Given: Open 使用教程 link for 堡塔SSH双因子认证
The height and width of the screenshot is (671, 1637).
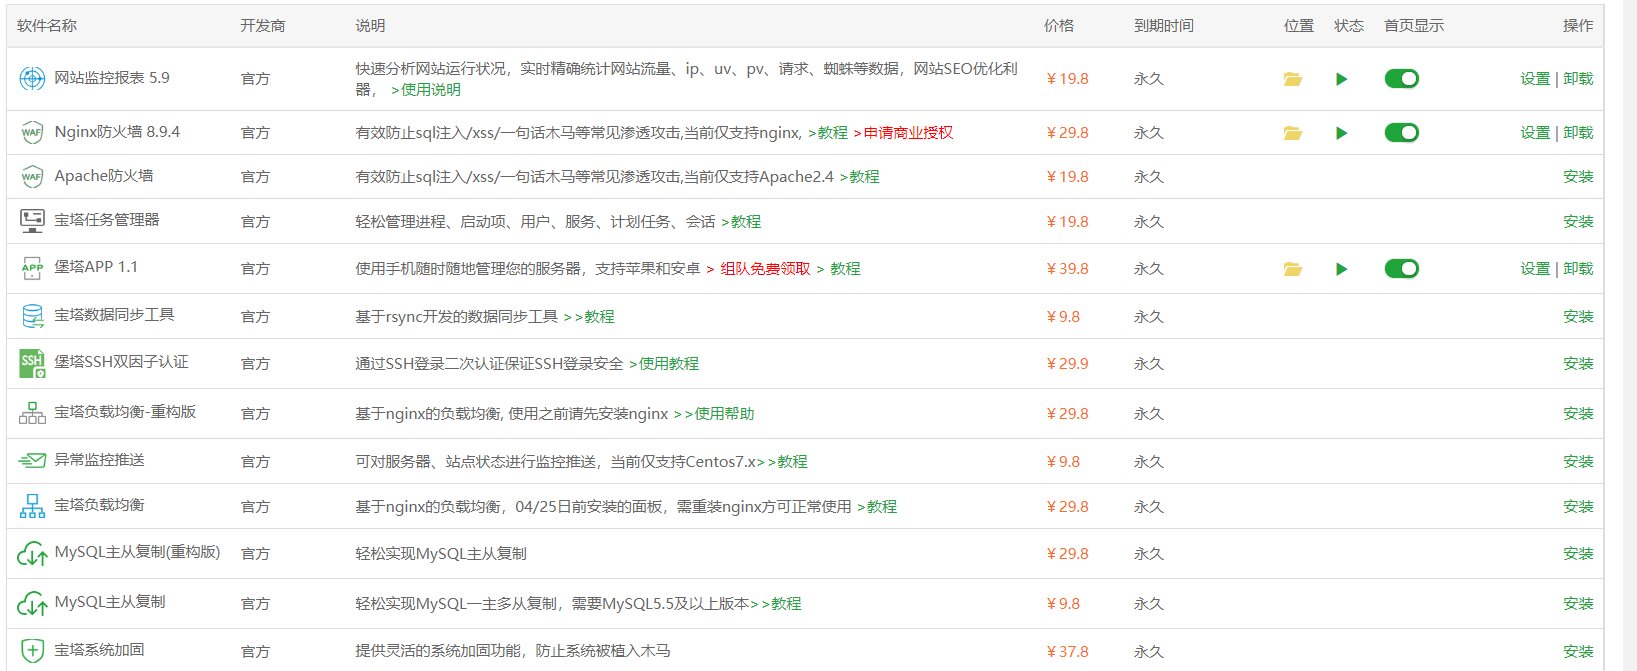Looking at the screenshot, I should pyautogui.click(x=668, y=364).
